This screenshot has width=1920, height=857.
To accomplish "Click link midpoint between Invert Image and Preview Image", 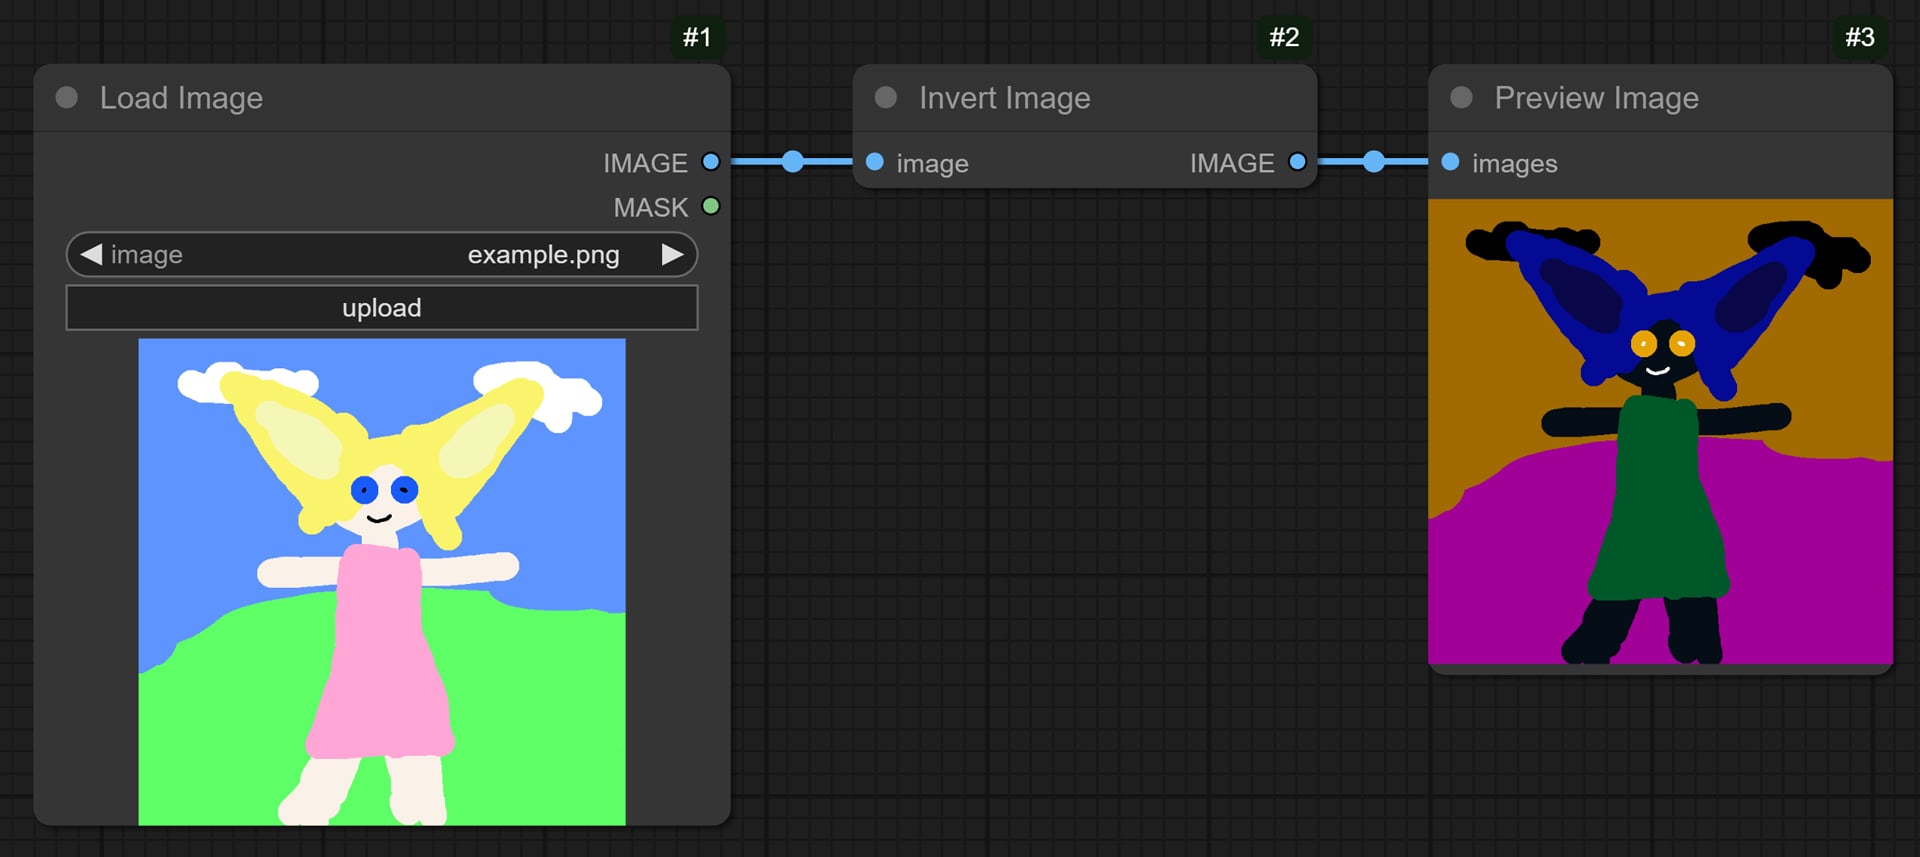I will tap(1375, 162).
